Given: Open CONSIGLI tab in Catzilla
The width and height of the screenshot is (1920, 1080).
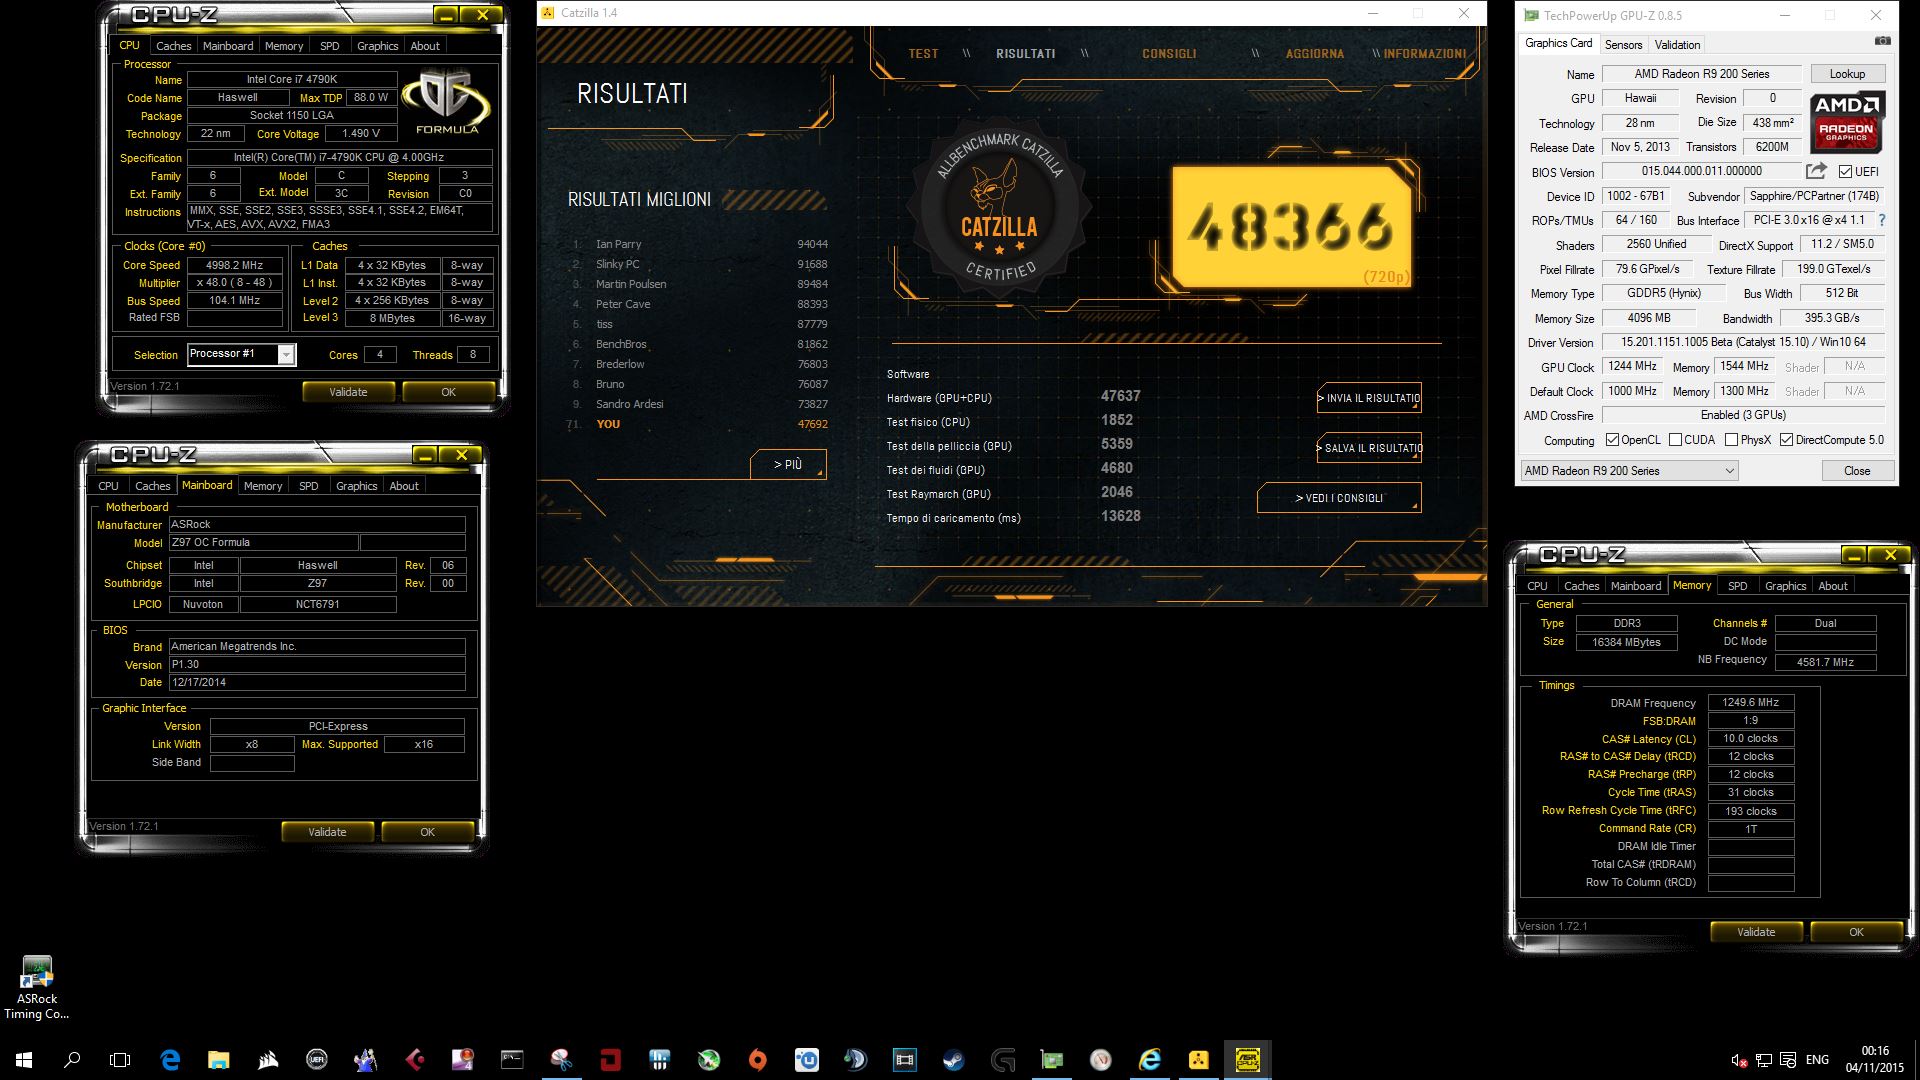Looking at the screenshot, I should (x=1169, y=54).
